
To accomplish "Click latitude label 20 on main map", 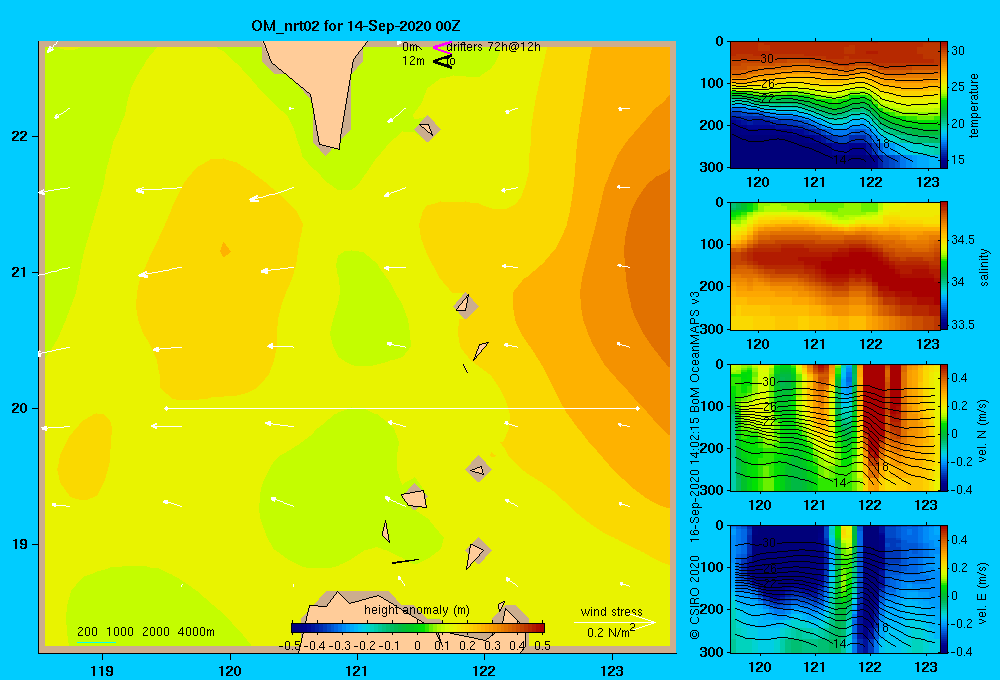I will point(20,408).
